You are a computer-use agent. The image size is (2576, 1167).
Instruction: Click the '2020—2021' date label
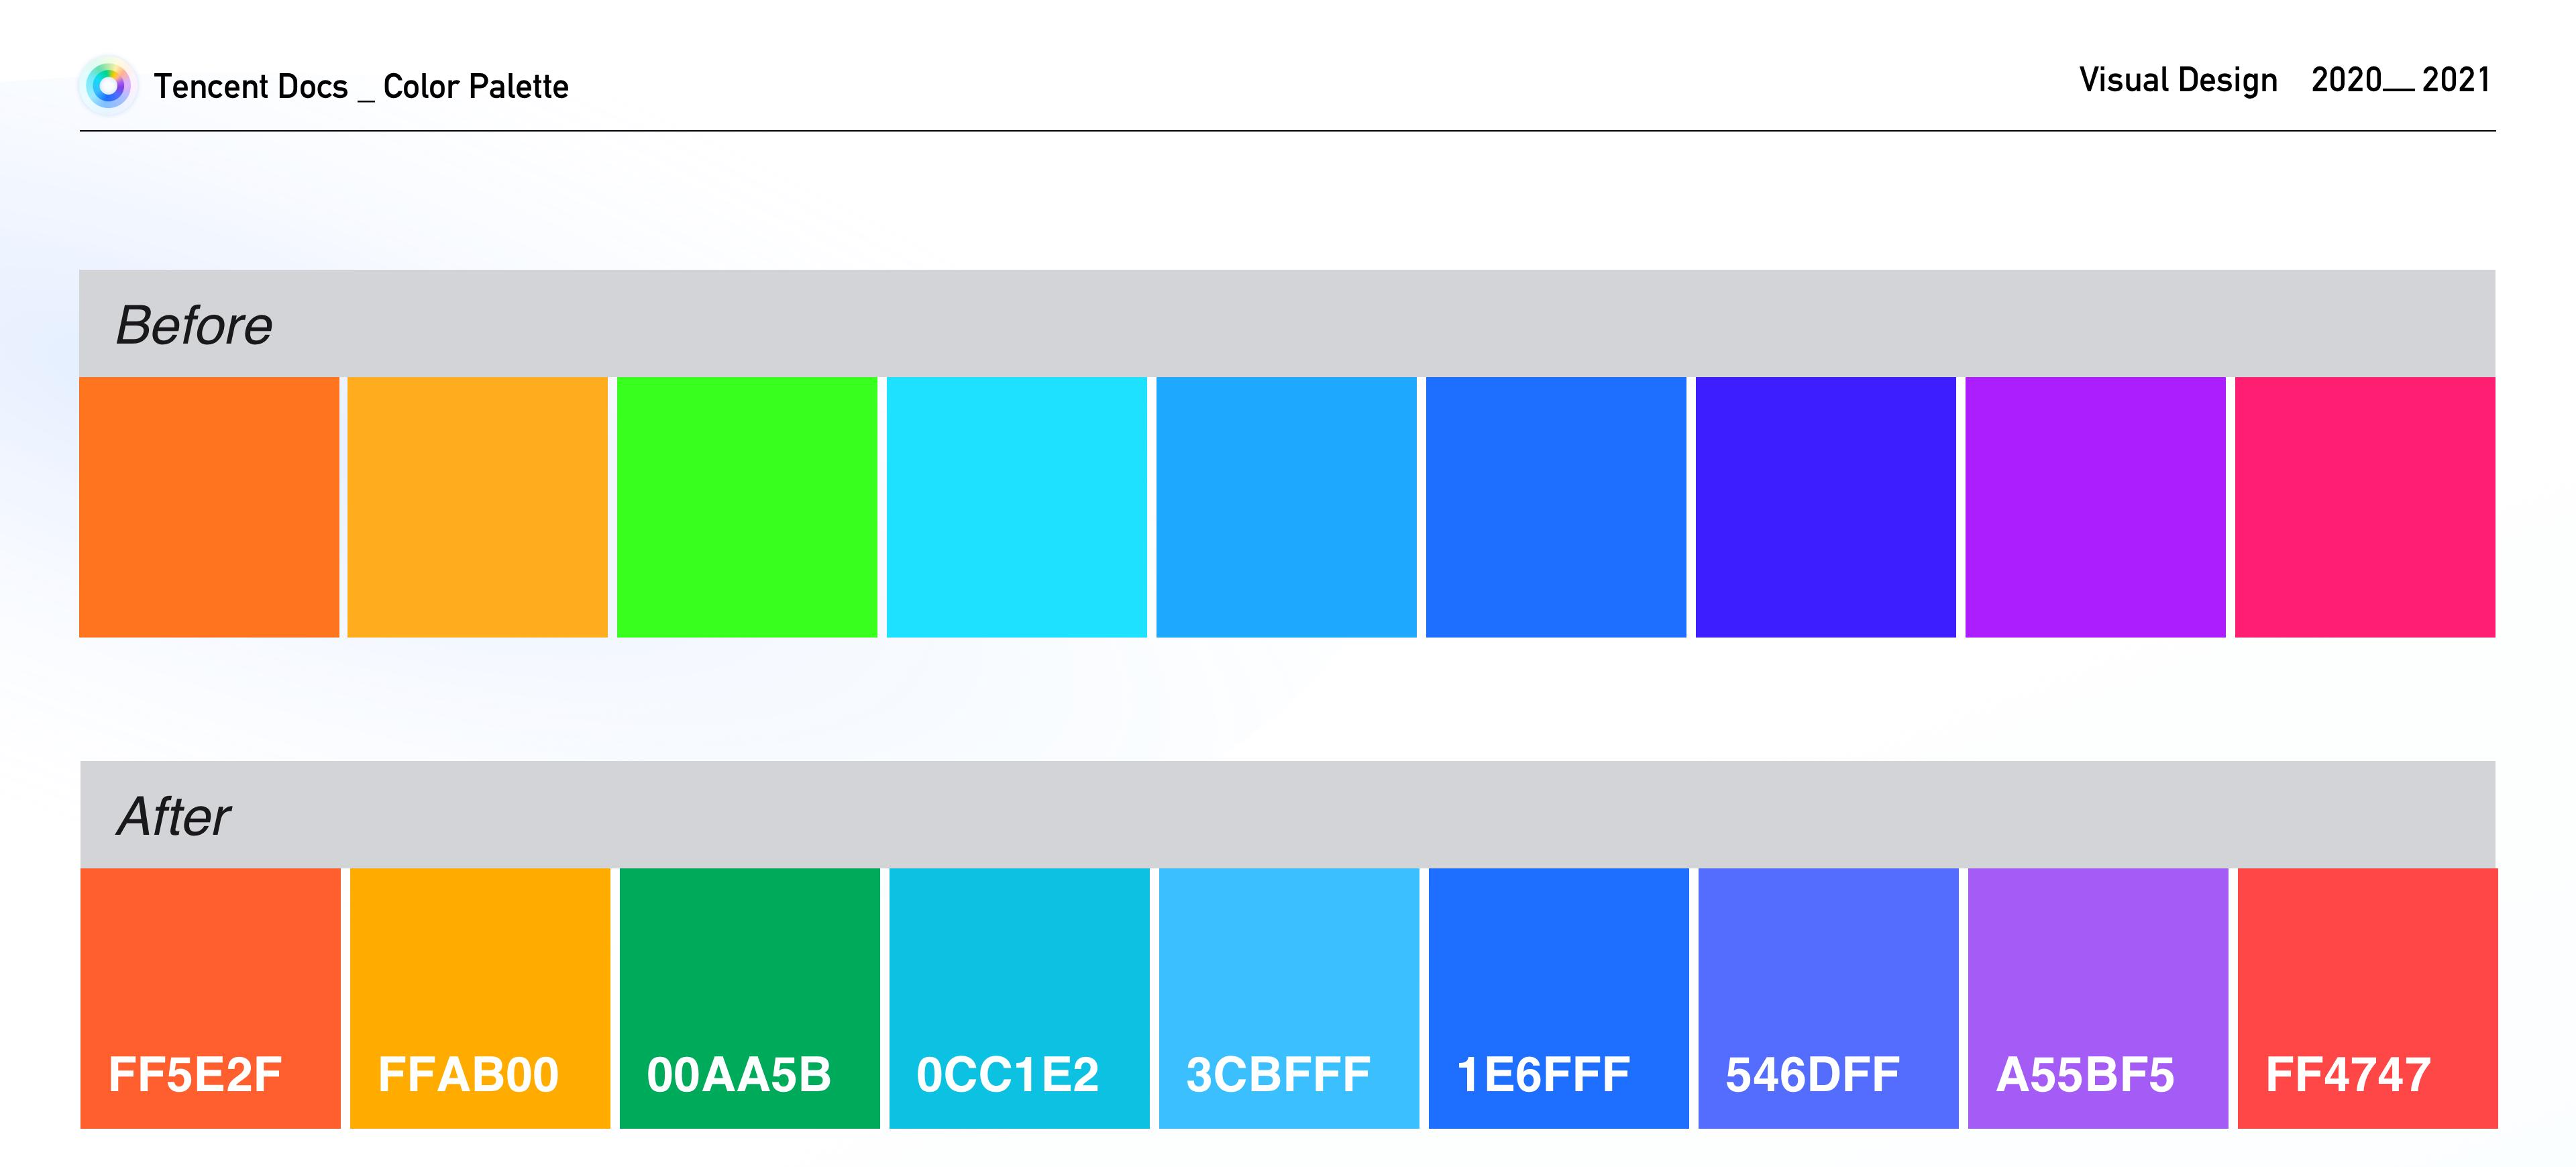point(2399,80)
